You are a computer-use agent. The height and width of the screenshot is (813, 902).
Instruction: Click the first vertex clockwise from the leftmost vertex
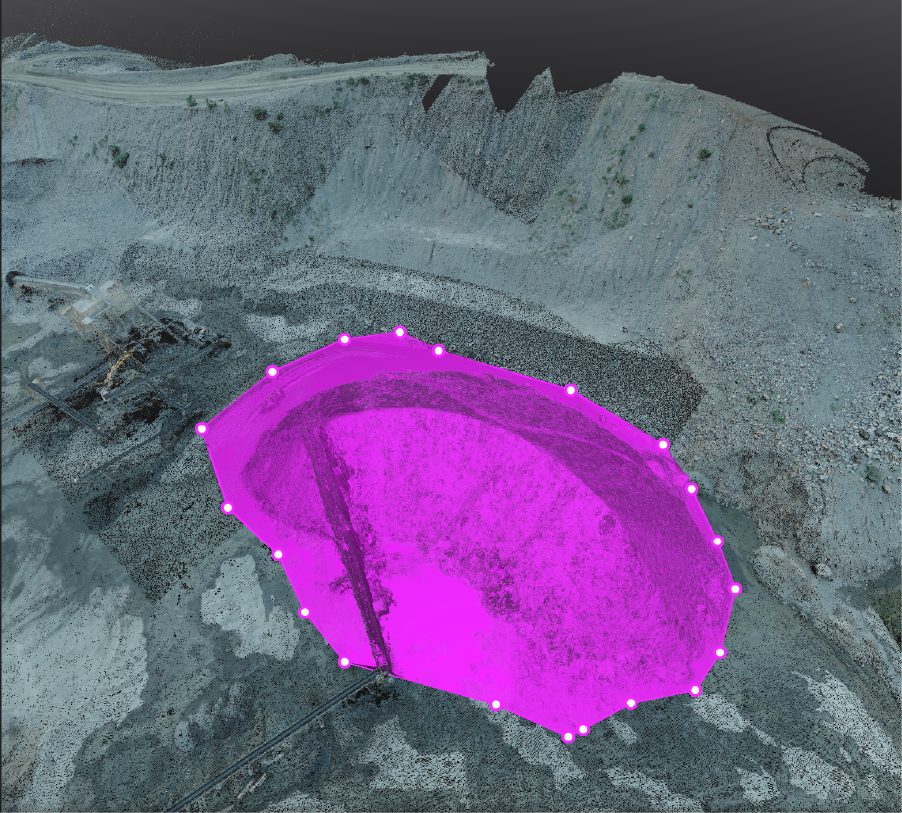(271, 371)
